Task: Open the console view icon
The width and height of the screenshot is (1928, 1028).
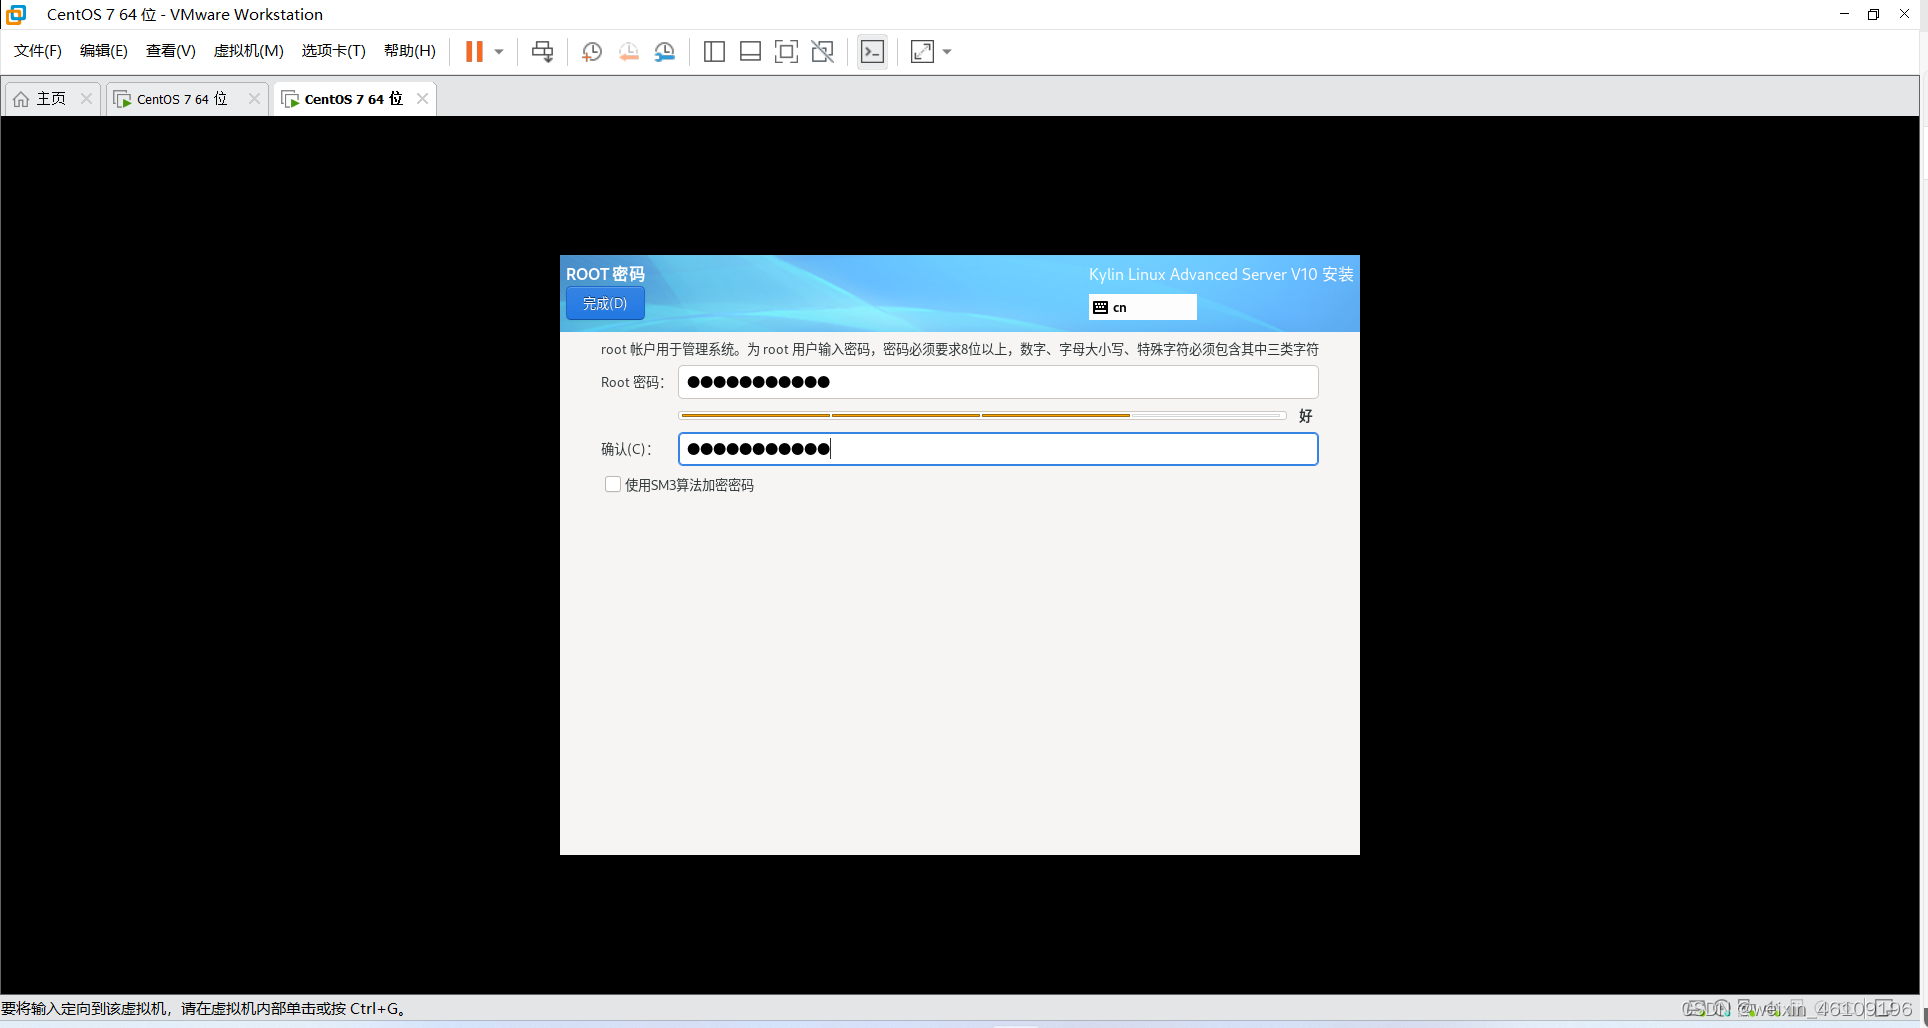Action: (872, 51)
